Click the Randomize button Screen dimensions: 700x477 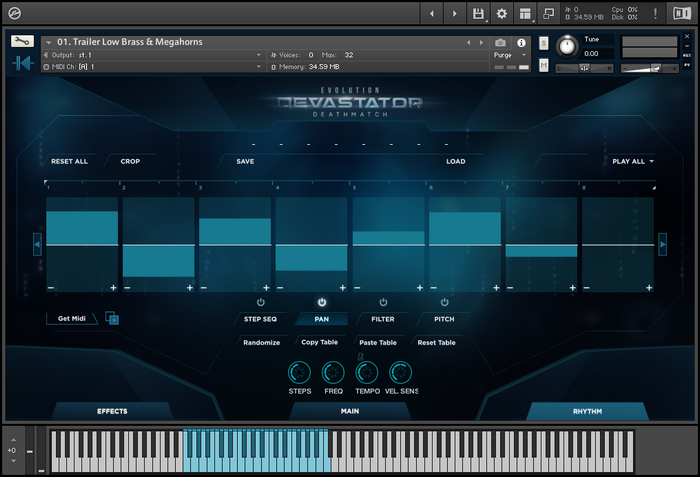(261, 342)
